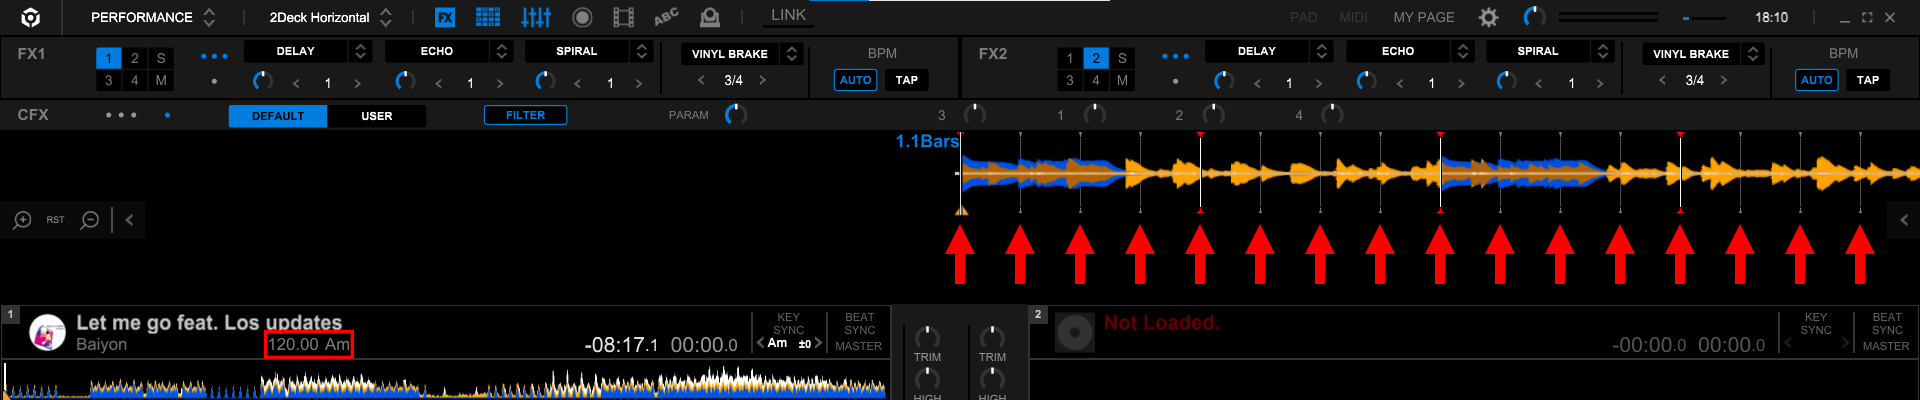Open the video panel film icon
1920x400 pixels.
pos(623,17)
